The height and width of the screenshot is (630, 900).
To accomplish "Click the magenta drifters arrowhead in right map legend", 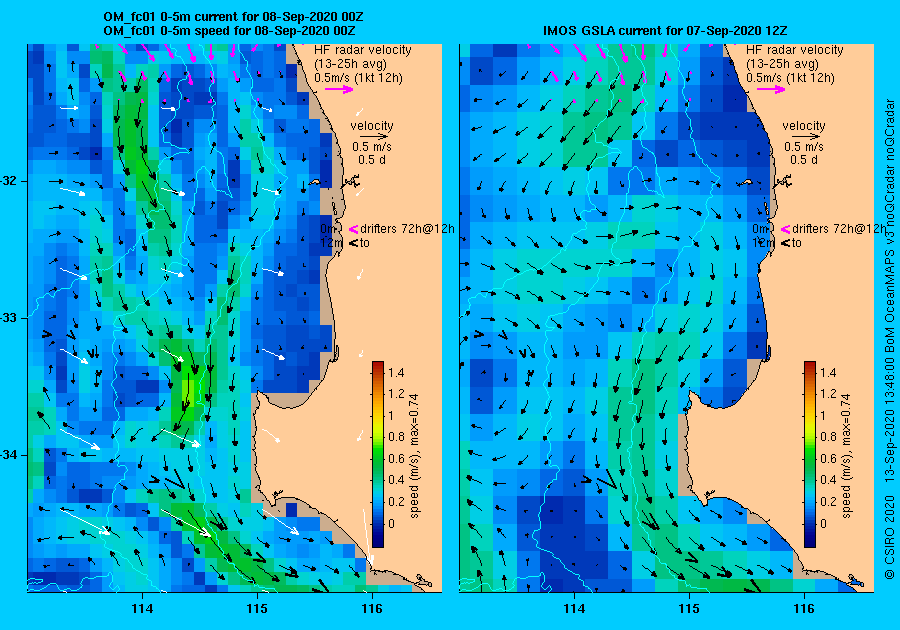I will click(x=786, y=229).
